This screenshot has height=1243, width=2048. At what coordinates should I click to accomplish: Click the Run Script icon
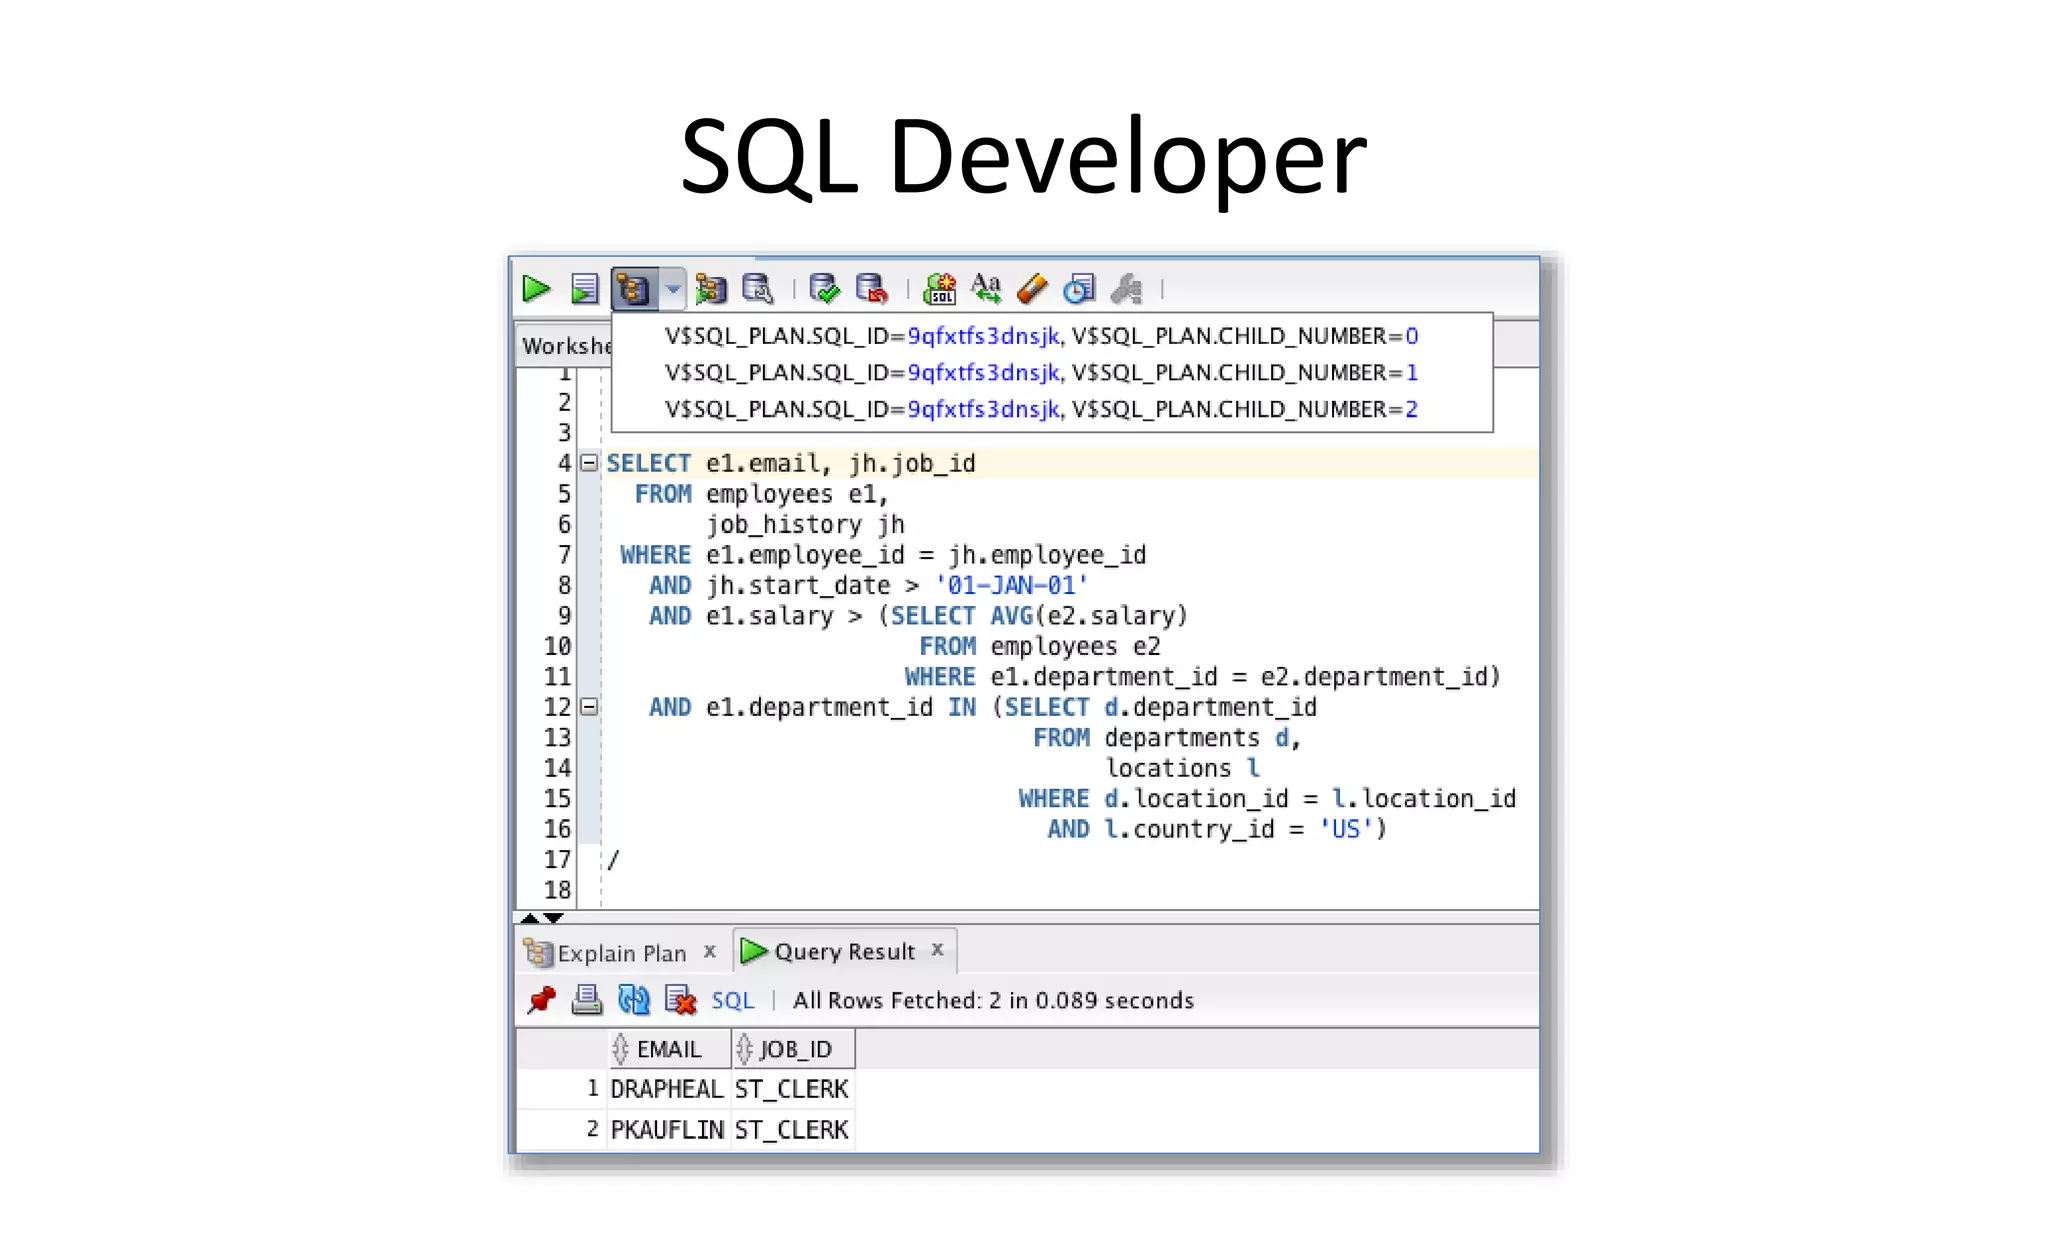pos(584,290)
